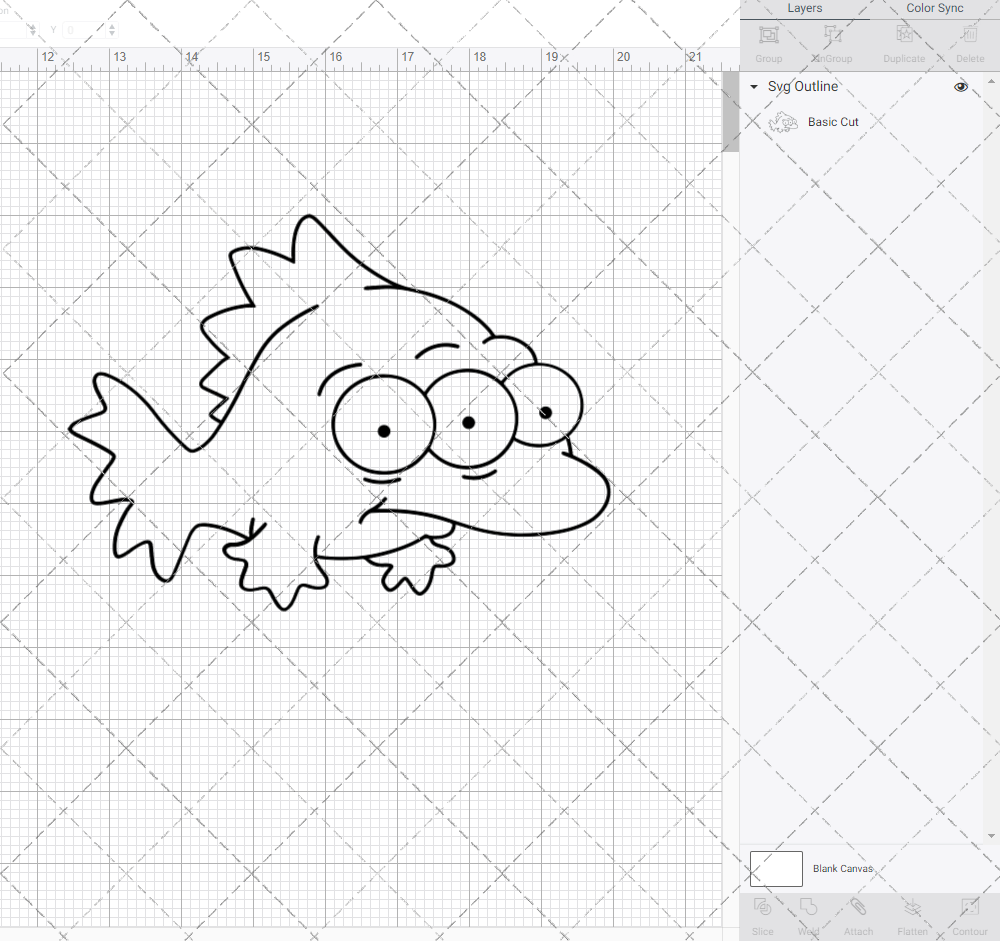The width and height of the screenshot is (1000, 941).
Task: Switch to the Color Sync tab
Action: [x=935, y=8]
